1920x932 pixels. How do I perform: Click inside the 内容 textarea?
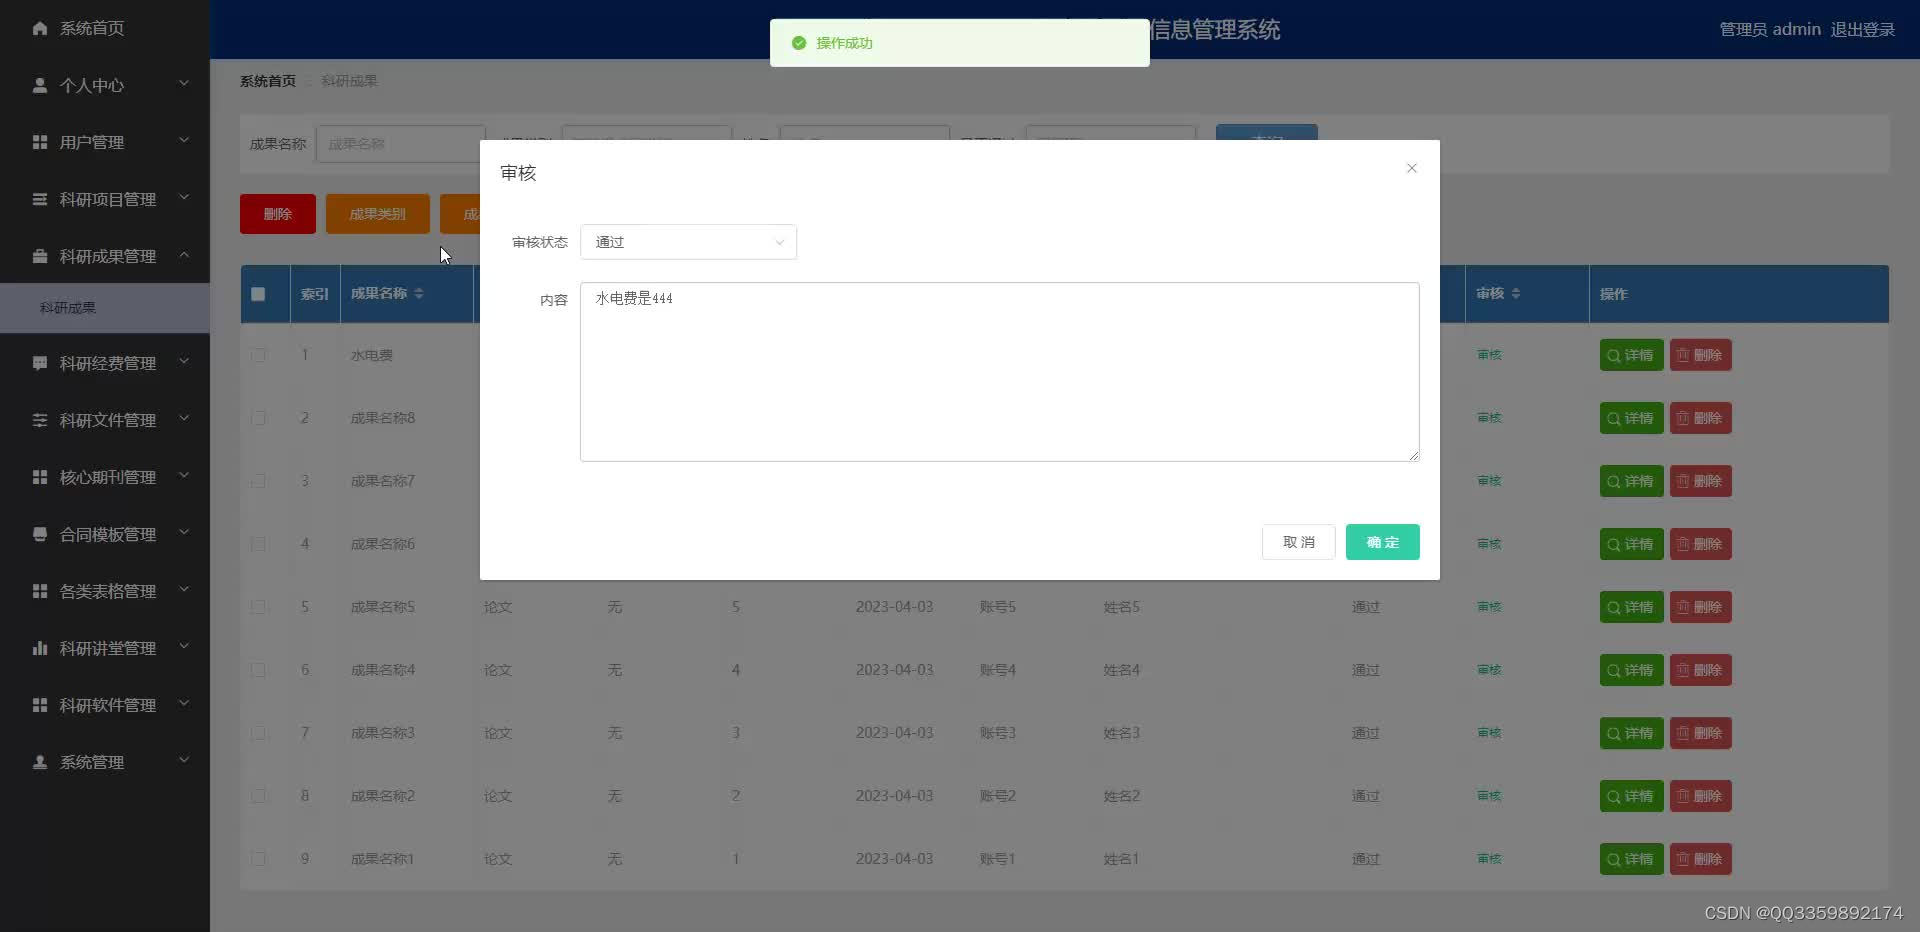point(1000,372)
